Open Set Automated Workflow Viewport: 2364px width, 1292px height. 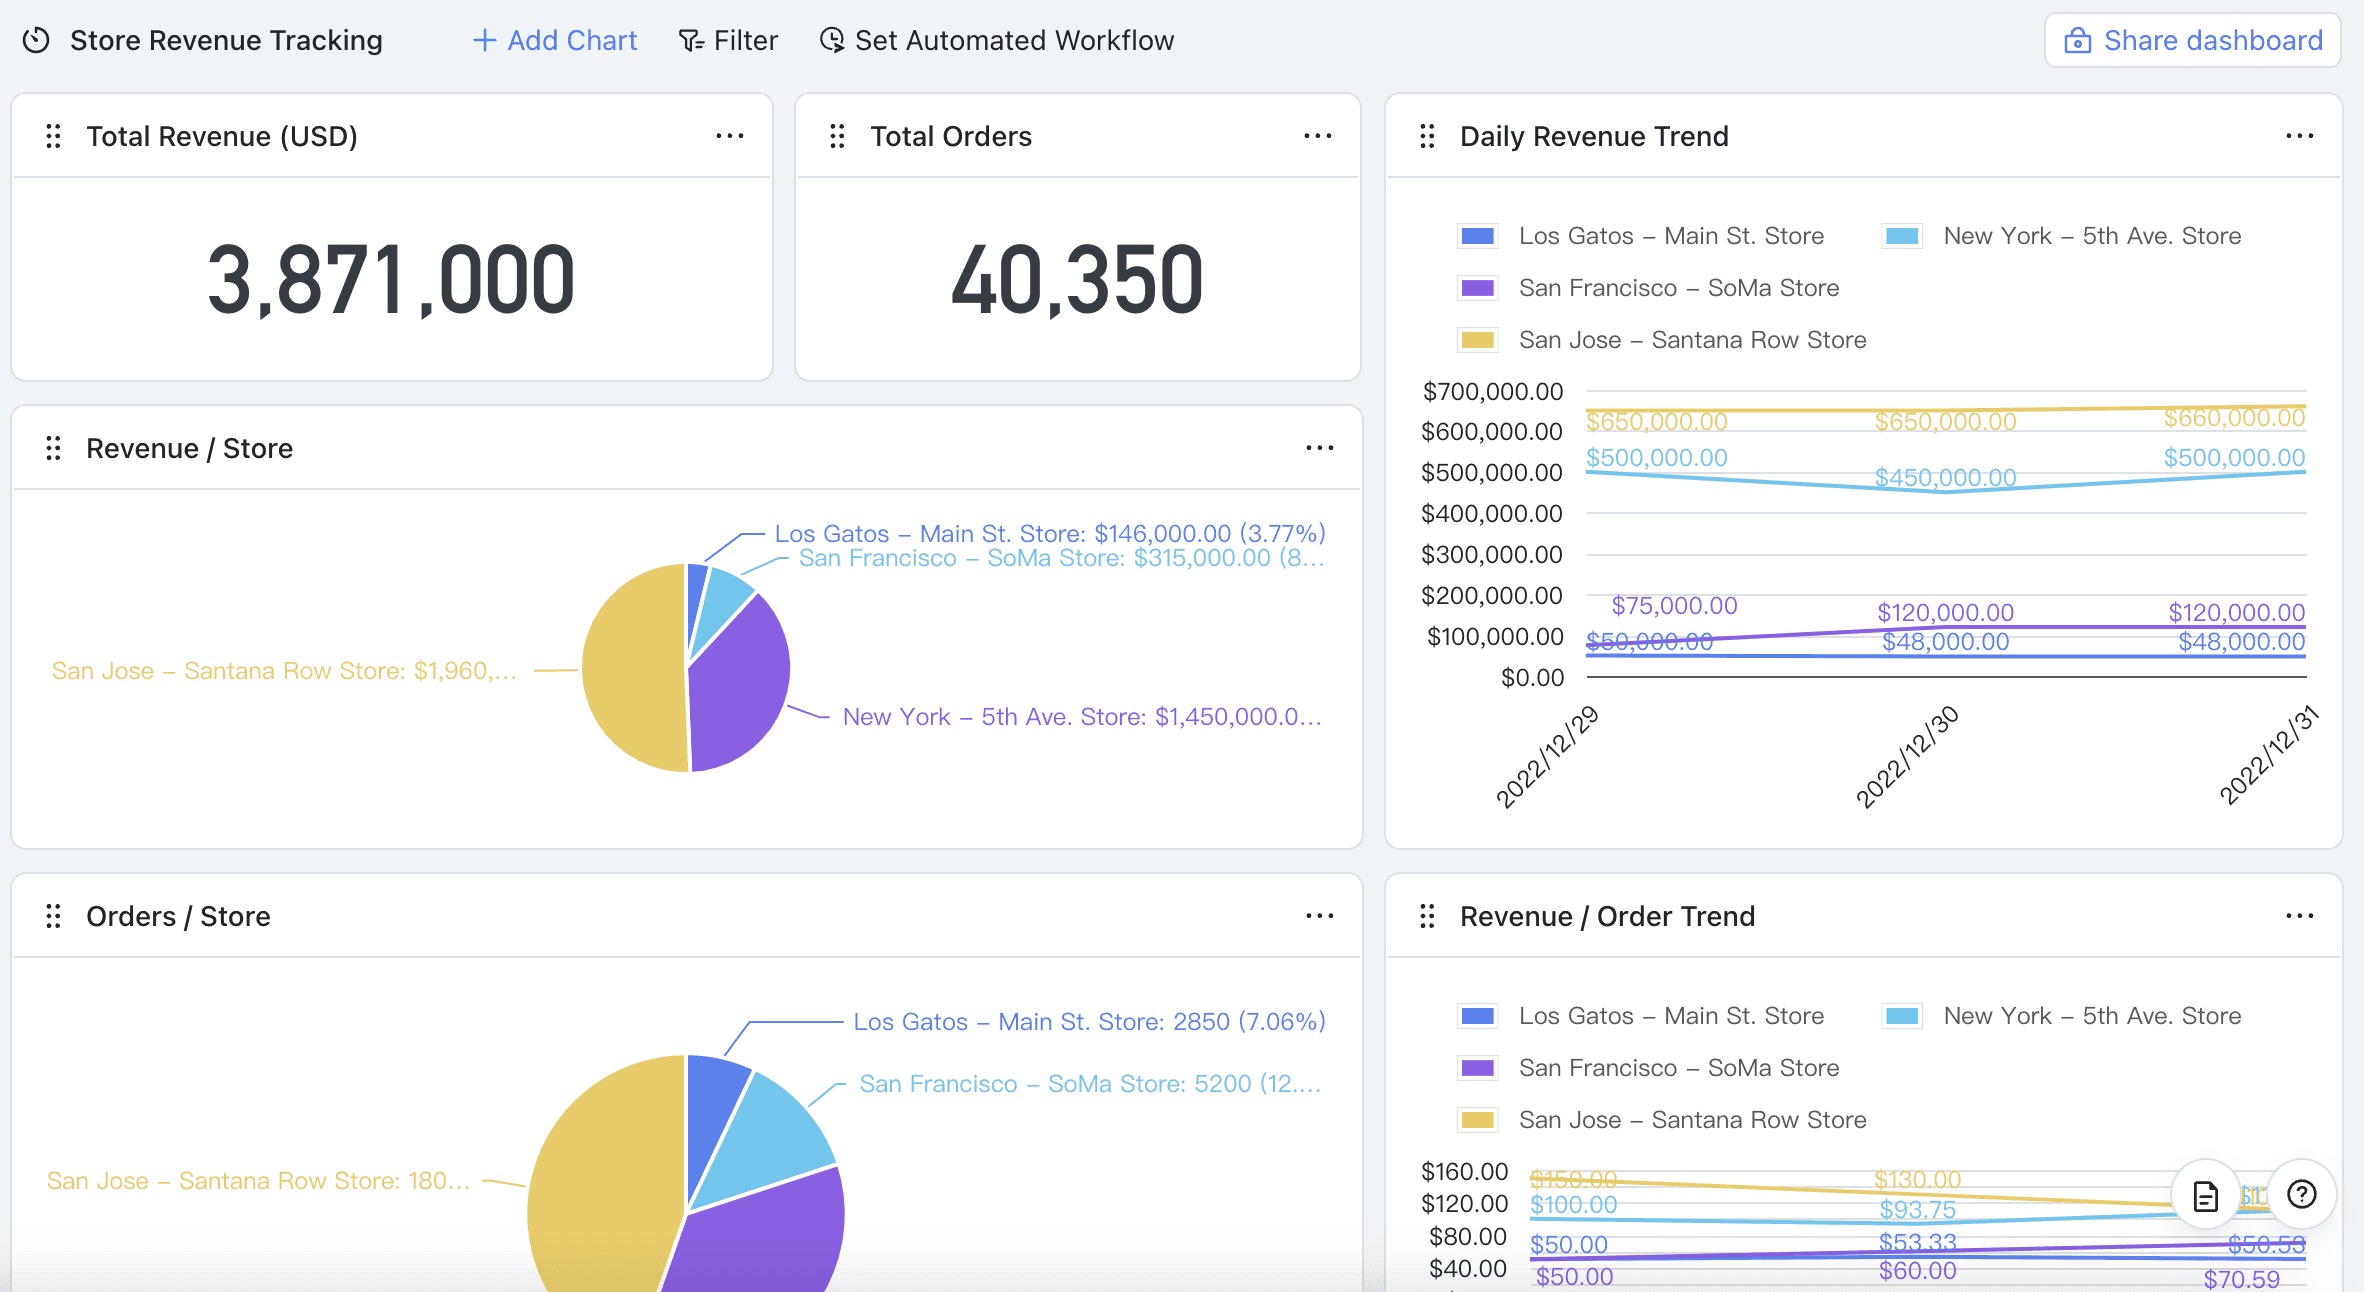coord(997,40)
